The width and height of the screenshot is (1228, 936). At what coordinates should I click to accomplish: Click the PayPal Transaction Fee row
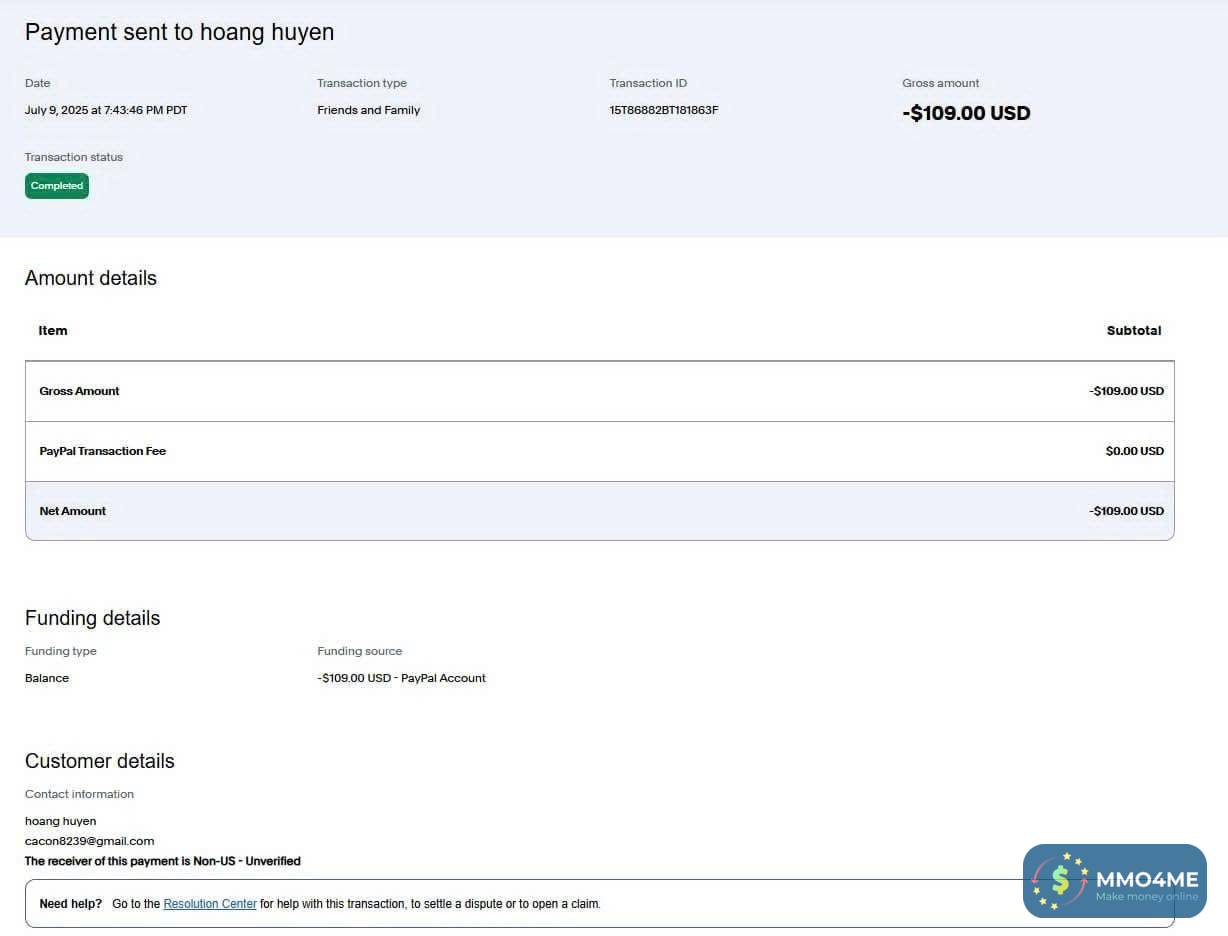click(599, 451)
